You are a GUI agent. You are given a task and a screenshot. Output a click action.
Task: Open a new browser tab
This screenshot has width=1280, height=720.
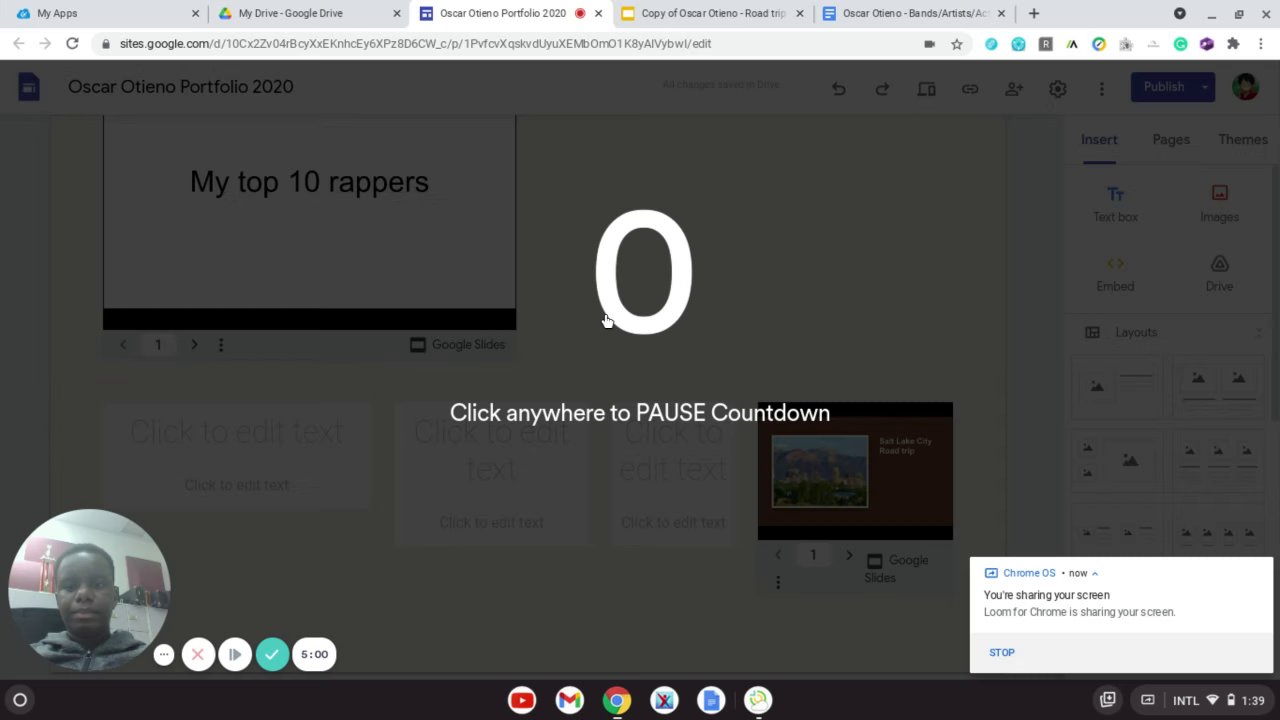coord(1034,13)
